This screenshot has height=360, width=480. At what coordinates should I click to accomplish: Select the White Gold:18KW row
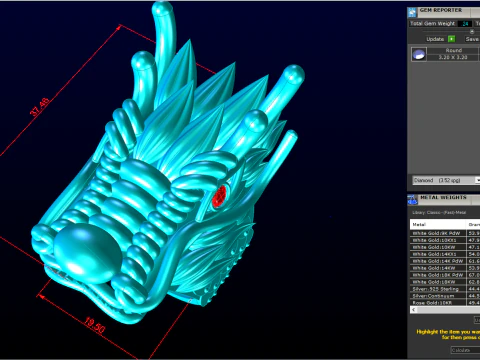445,282
